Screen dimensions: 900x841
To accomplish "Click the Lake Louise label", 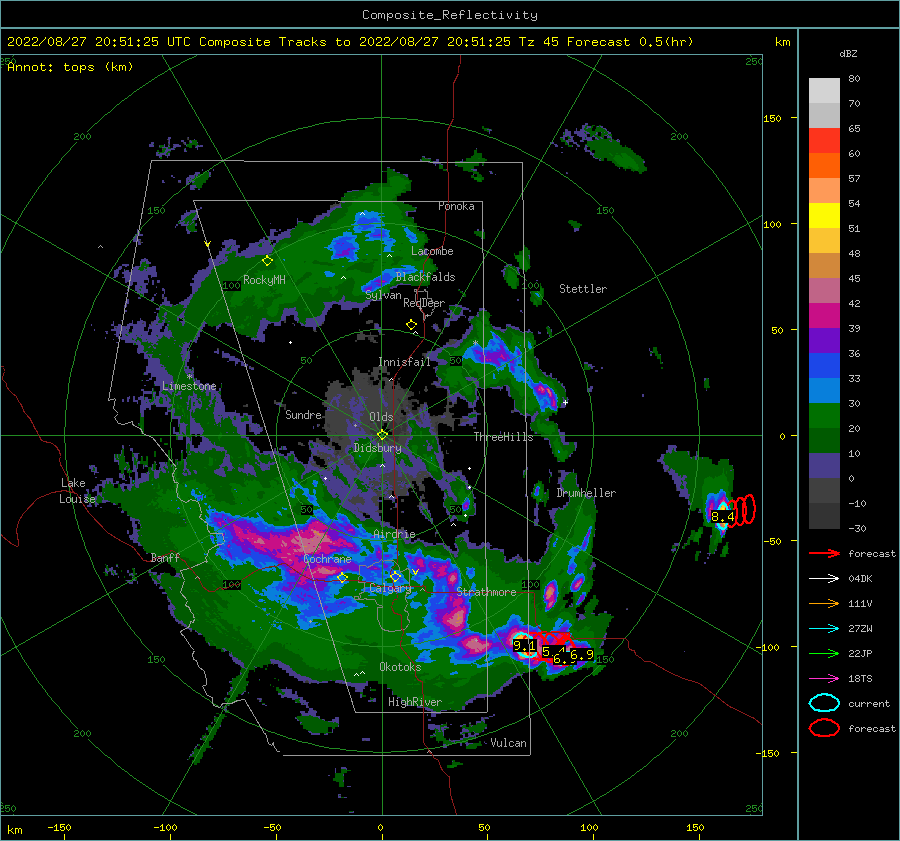I will [77, 491].
